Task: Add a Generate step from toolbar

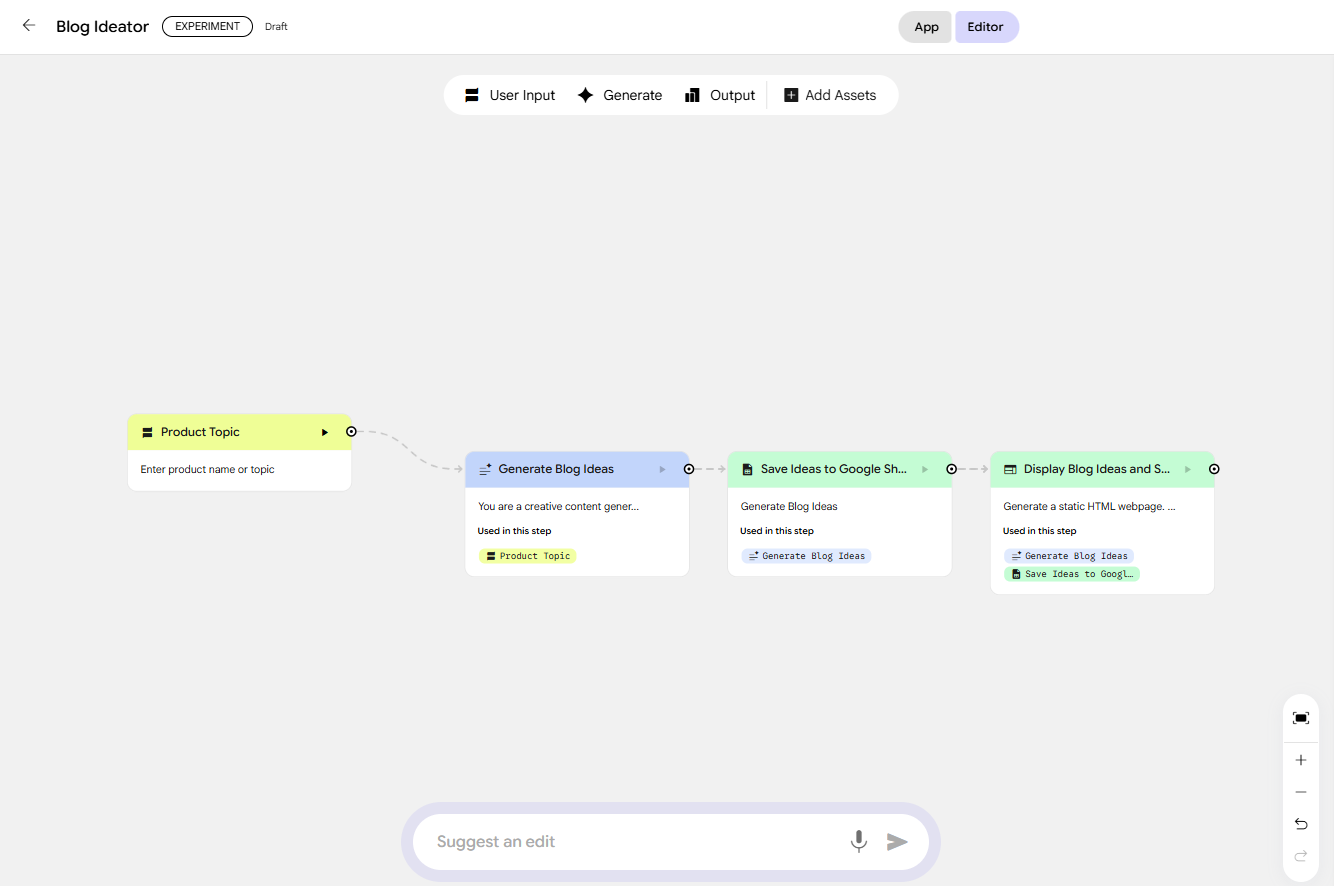Action: [620, 95]
